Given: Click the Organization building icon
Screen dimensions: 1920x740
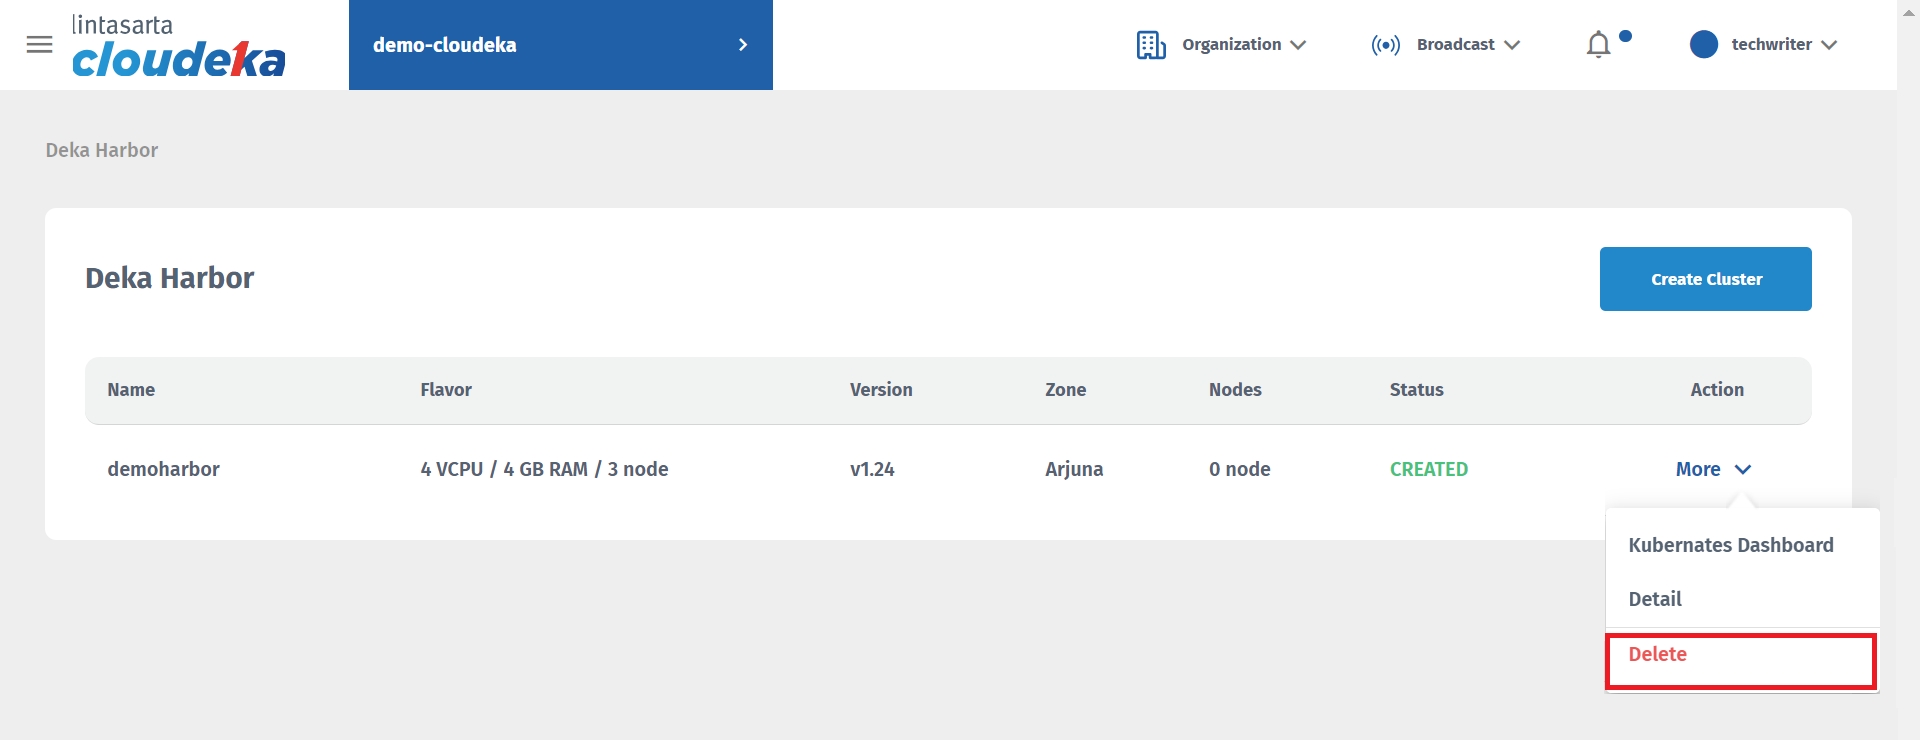Looking at the screenshot, I should 1150,45.
